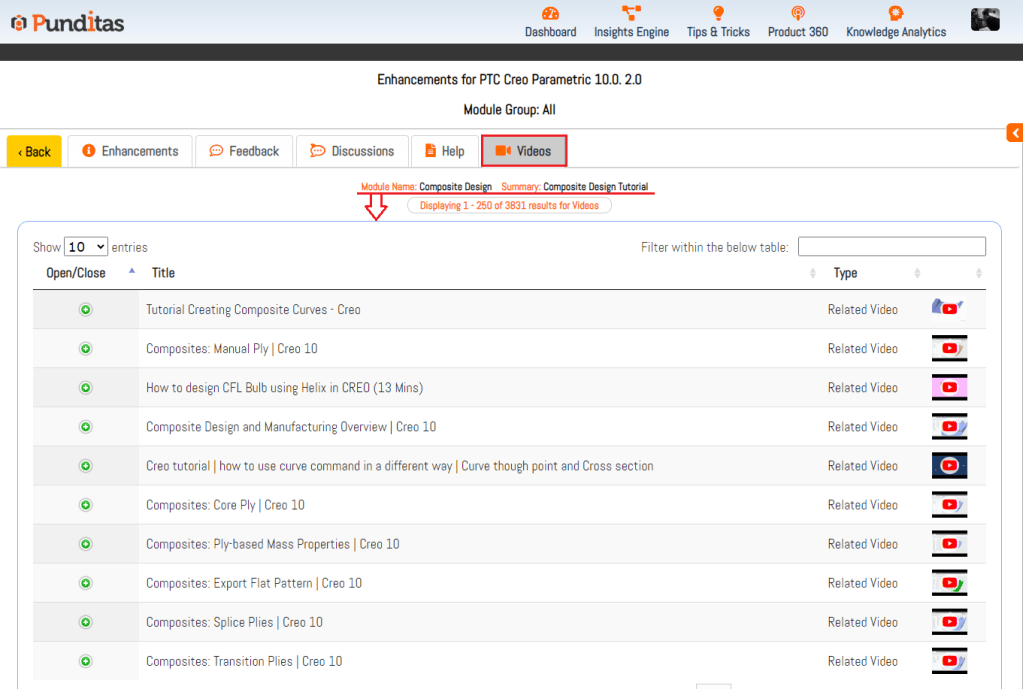Open Insights Engine from top navigation
This screenshot has height=689, width=1023.
(x=631, y=14)
